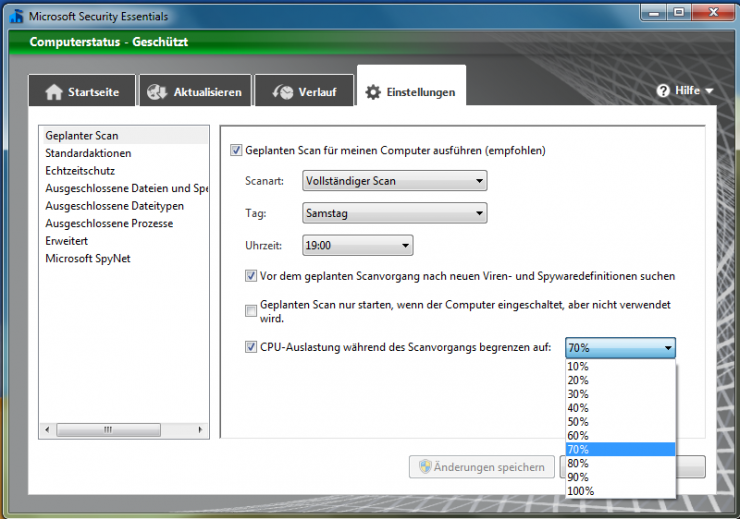Select Ausgeschlossene Dateitypen entry
740x519 pixels.
pyautogui.click(x=124, y=206)
